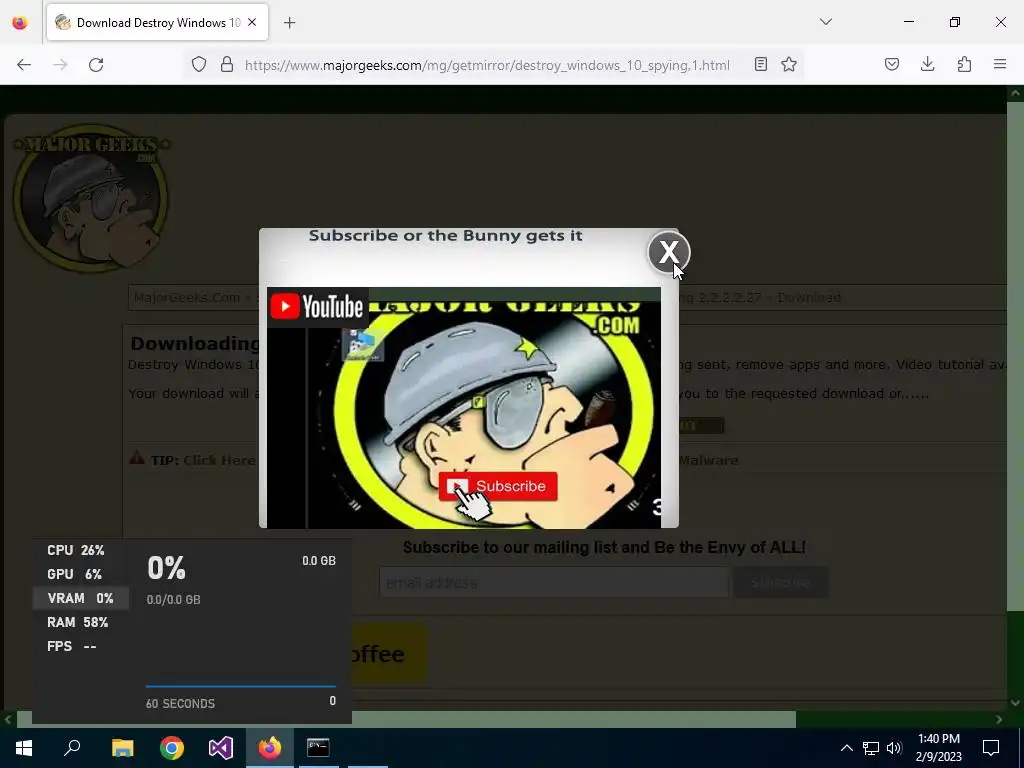Open Visual Studio from taskbar
This screenshot has height=768, width=1024.
221,748
